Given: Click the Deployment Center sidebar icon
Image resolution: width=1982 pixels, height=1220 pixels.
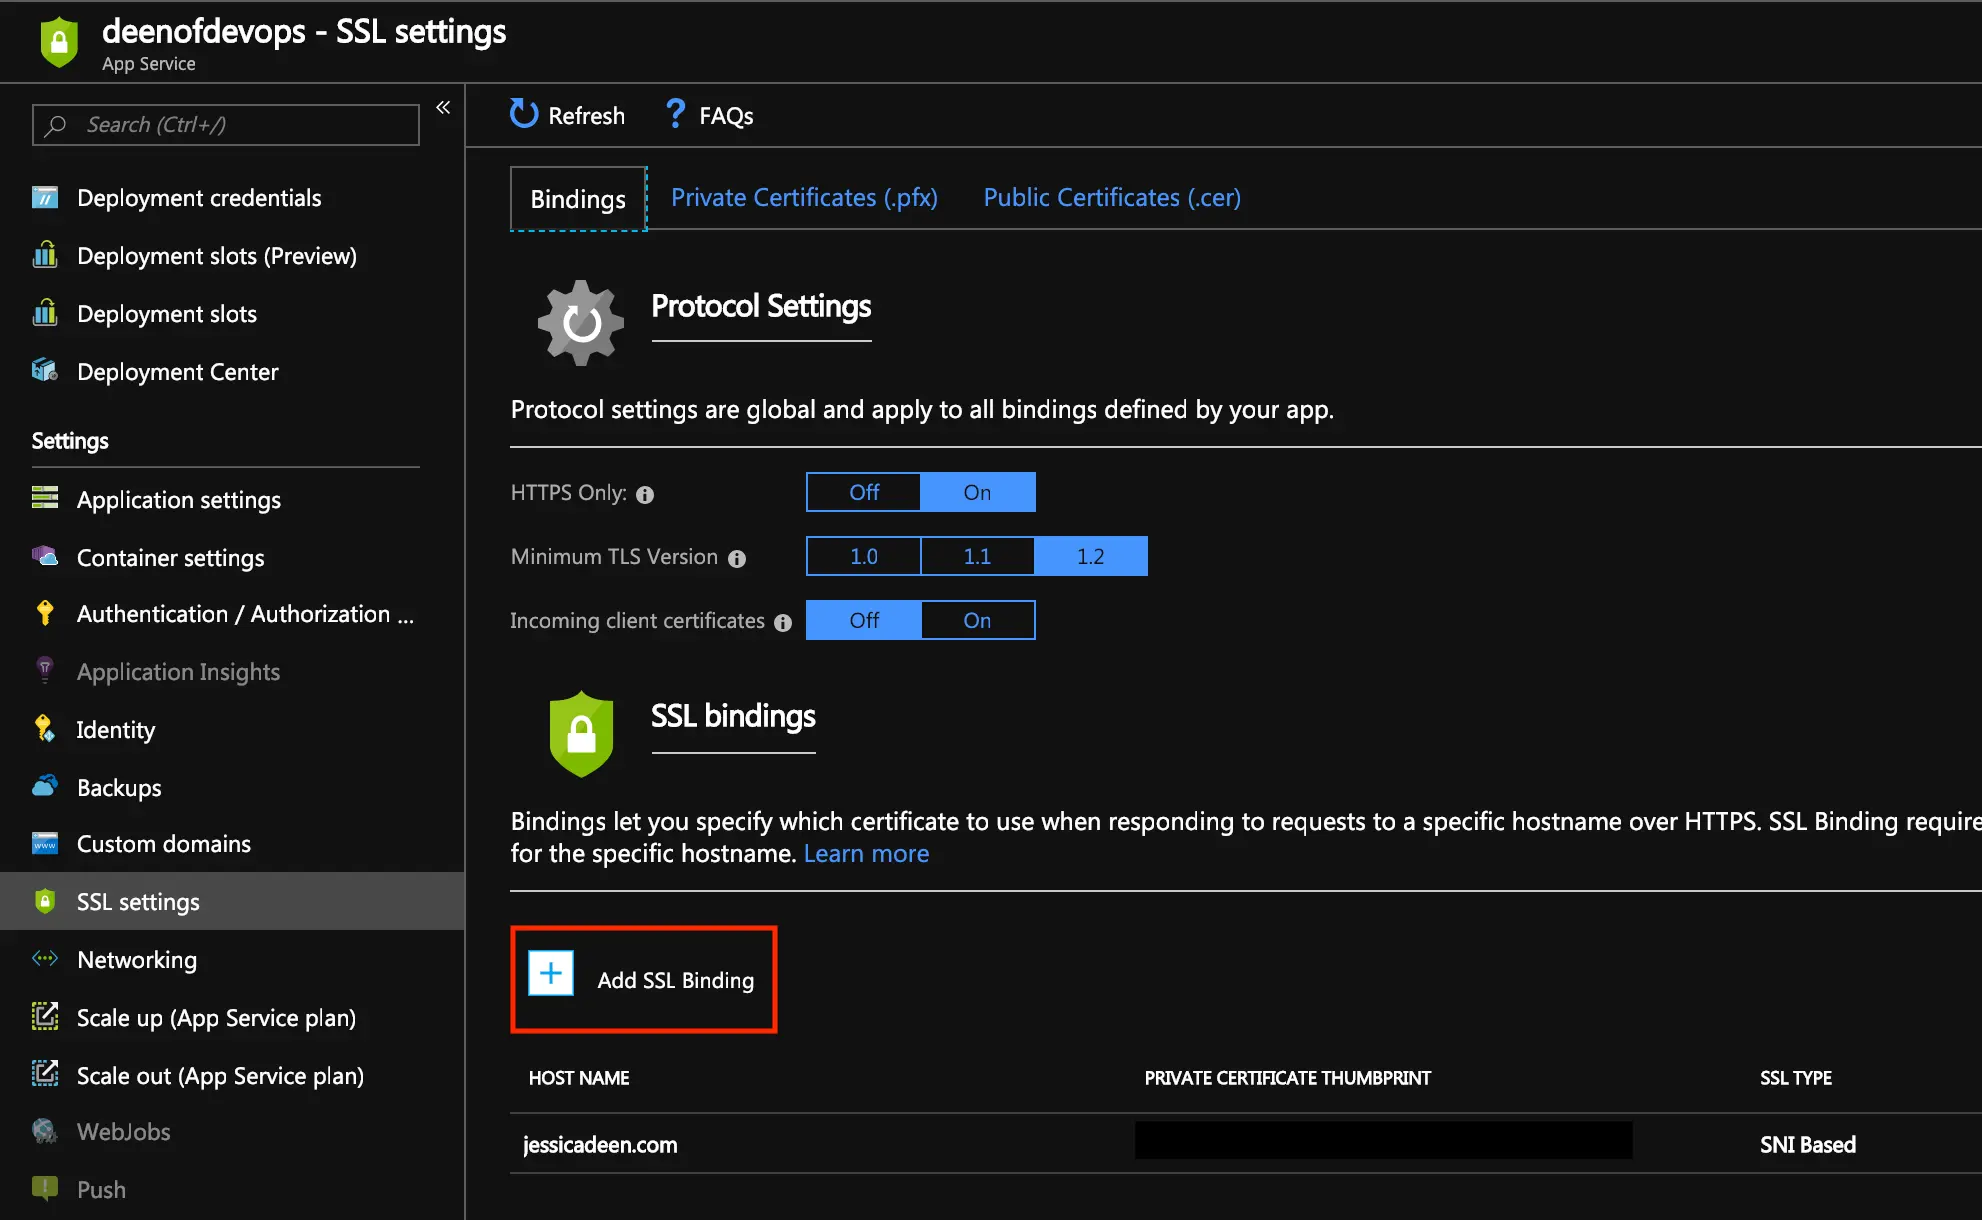Looking at the screenshot, I should tap(45, 371).
